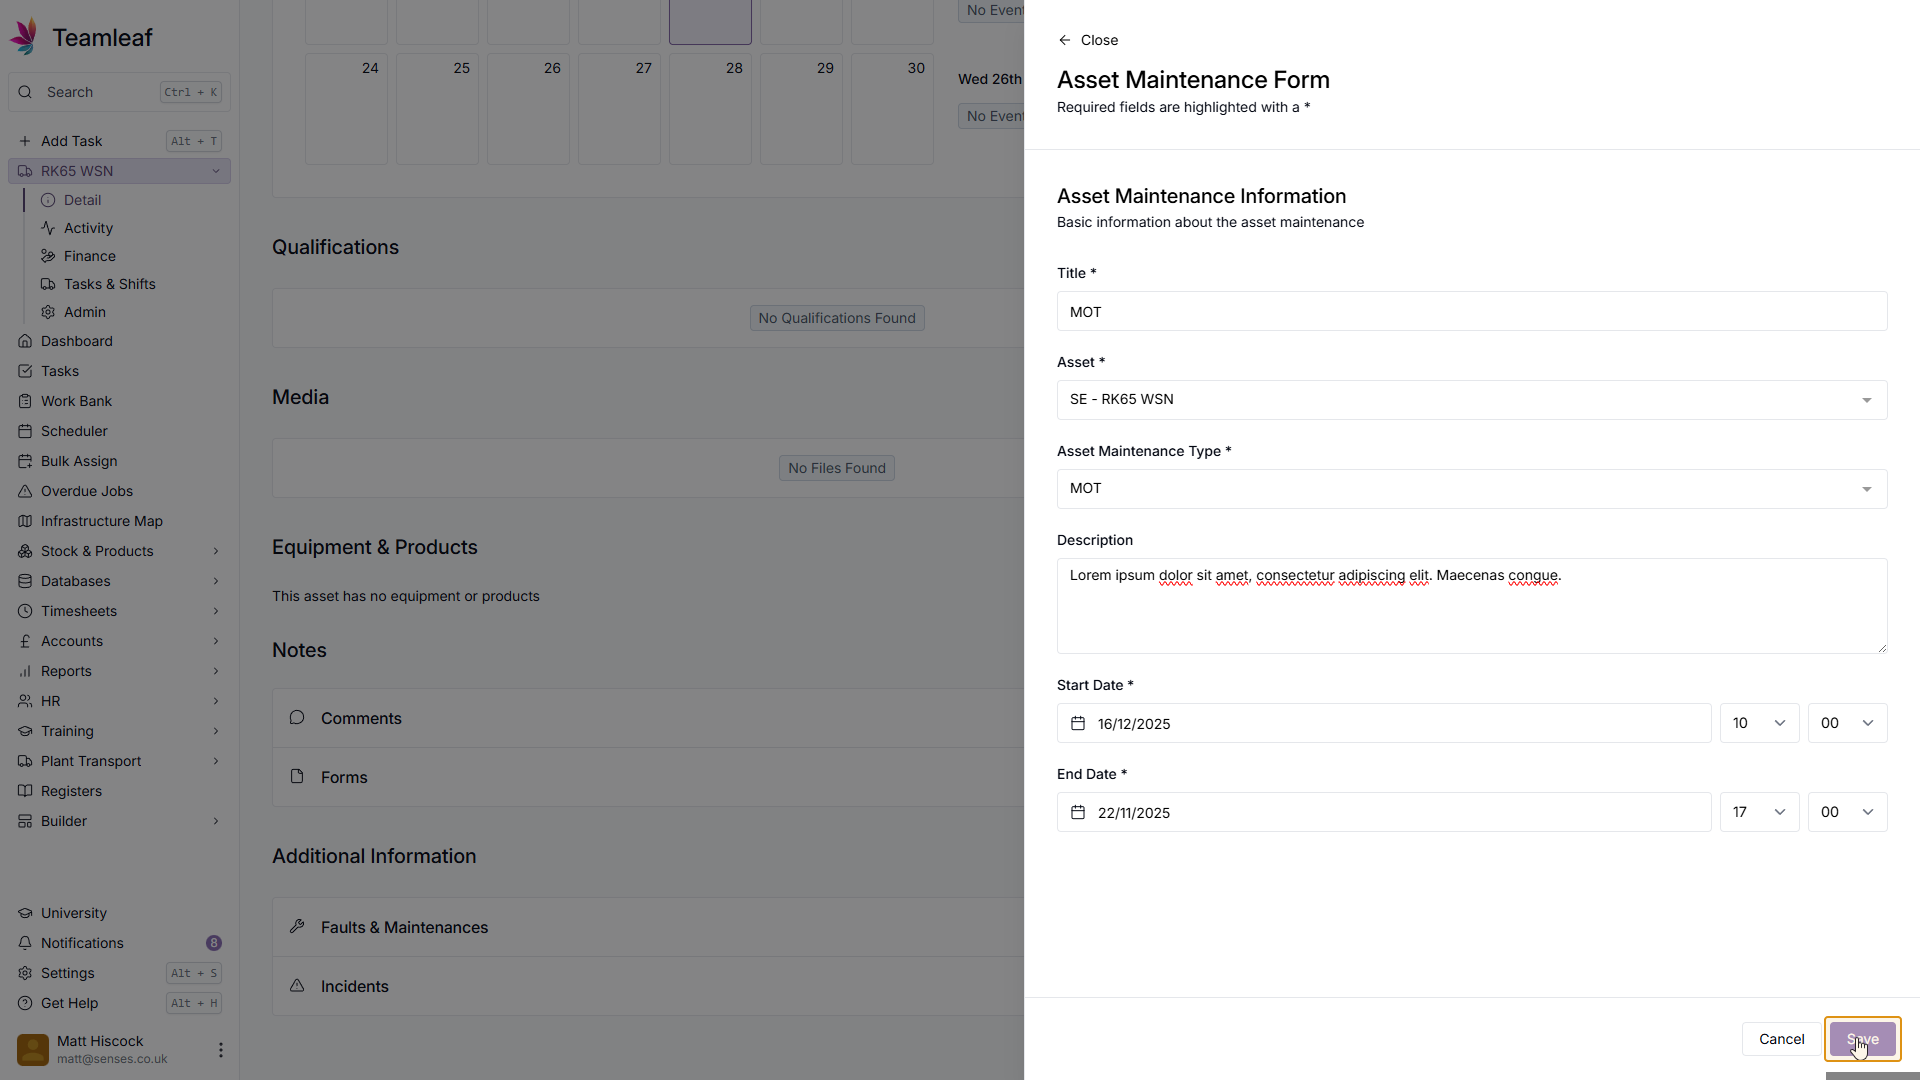The width and height of the screenshot is (1920, 1080).
Task: Open the End Date minutes dropdown
Action: point(1847,812)
